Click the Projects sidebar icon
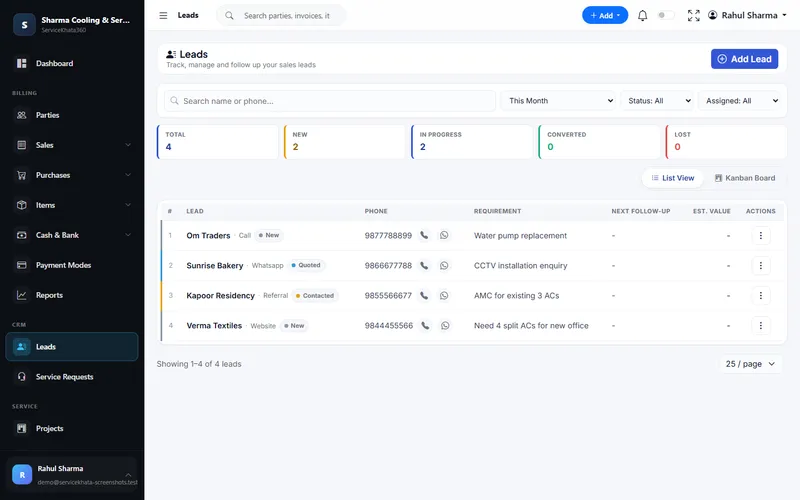 tap(21, 428)
